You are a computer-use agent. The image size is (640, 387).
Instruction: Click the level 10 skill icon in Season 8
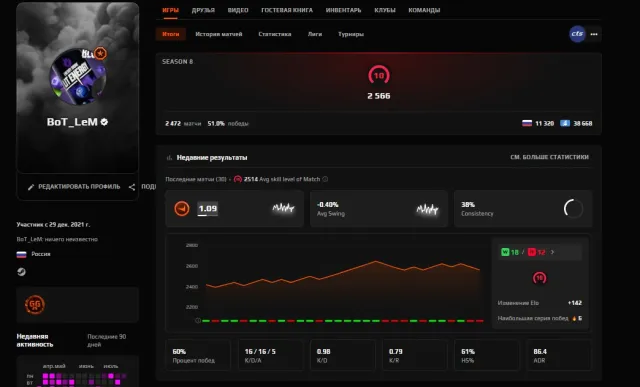[379, 75]
